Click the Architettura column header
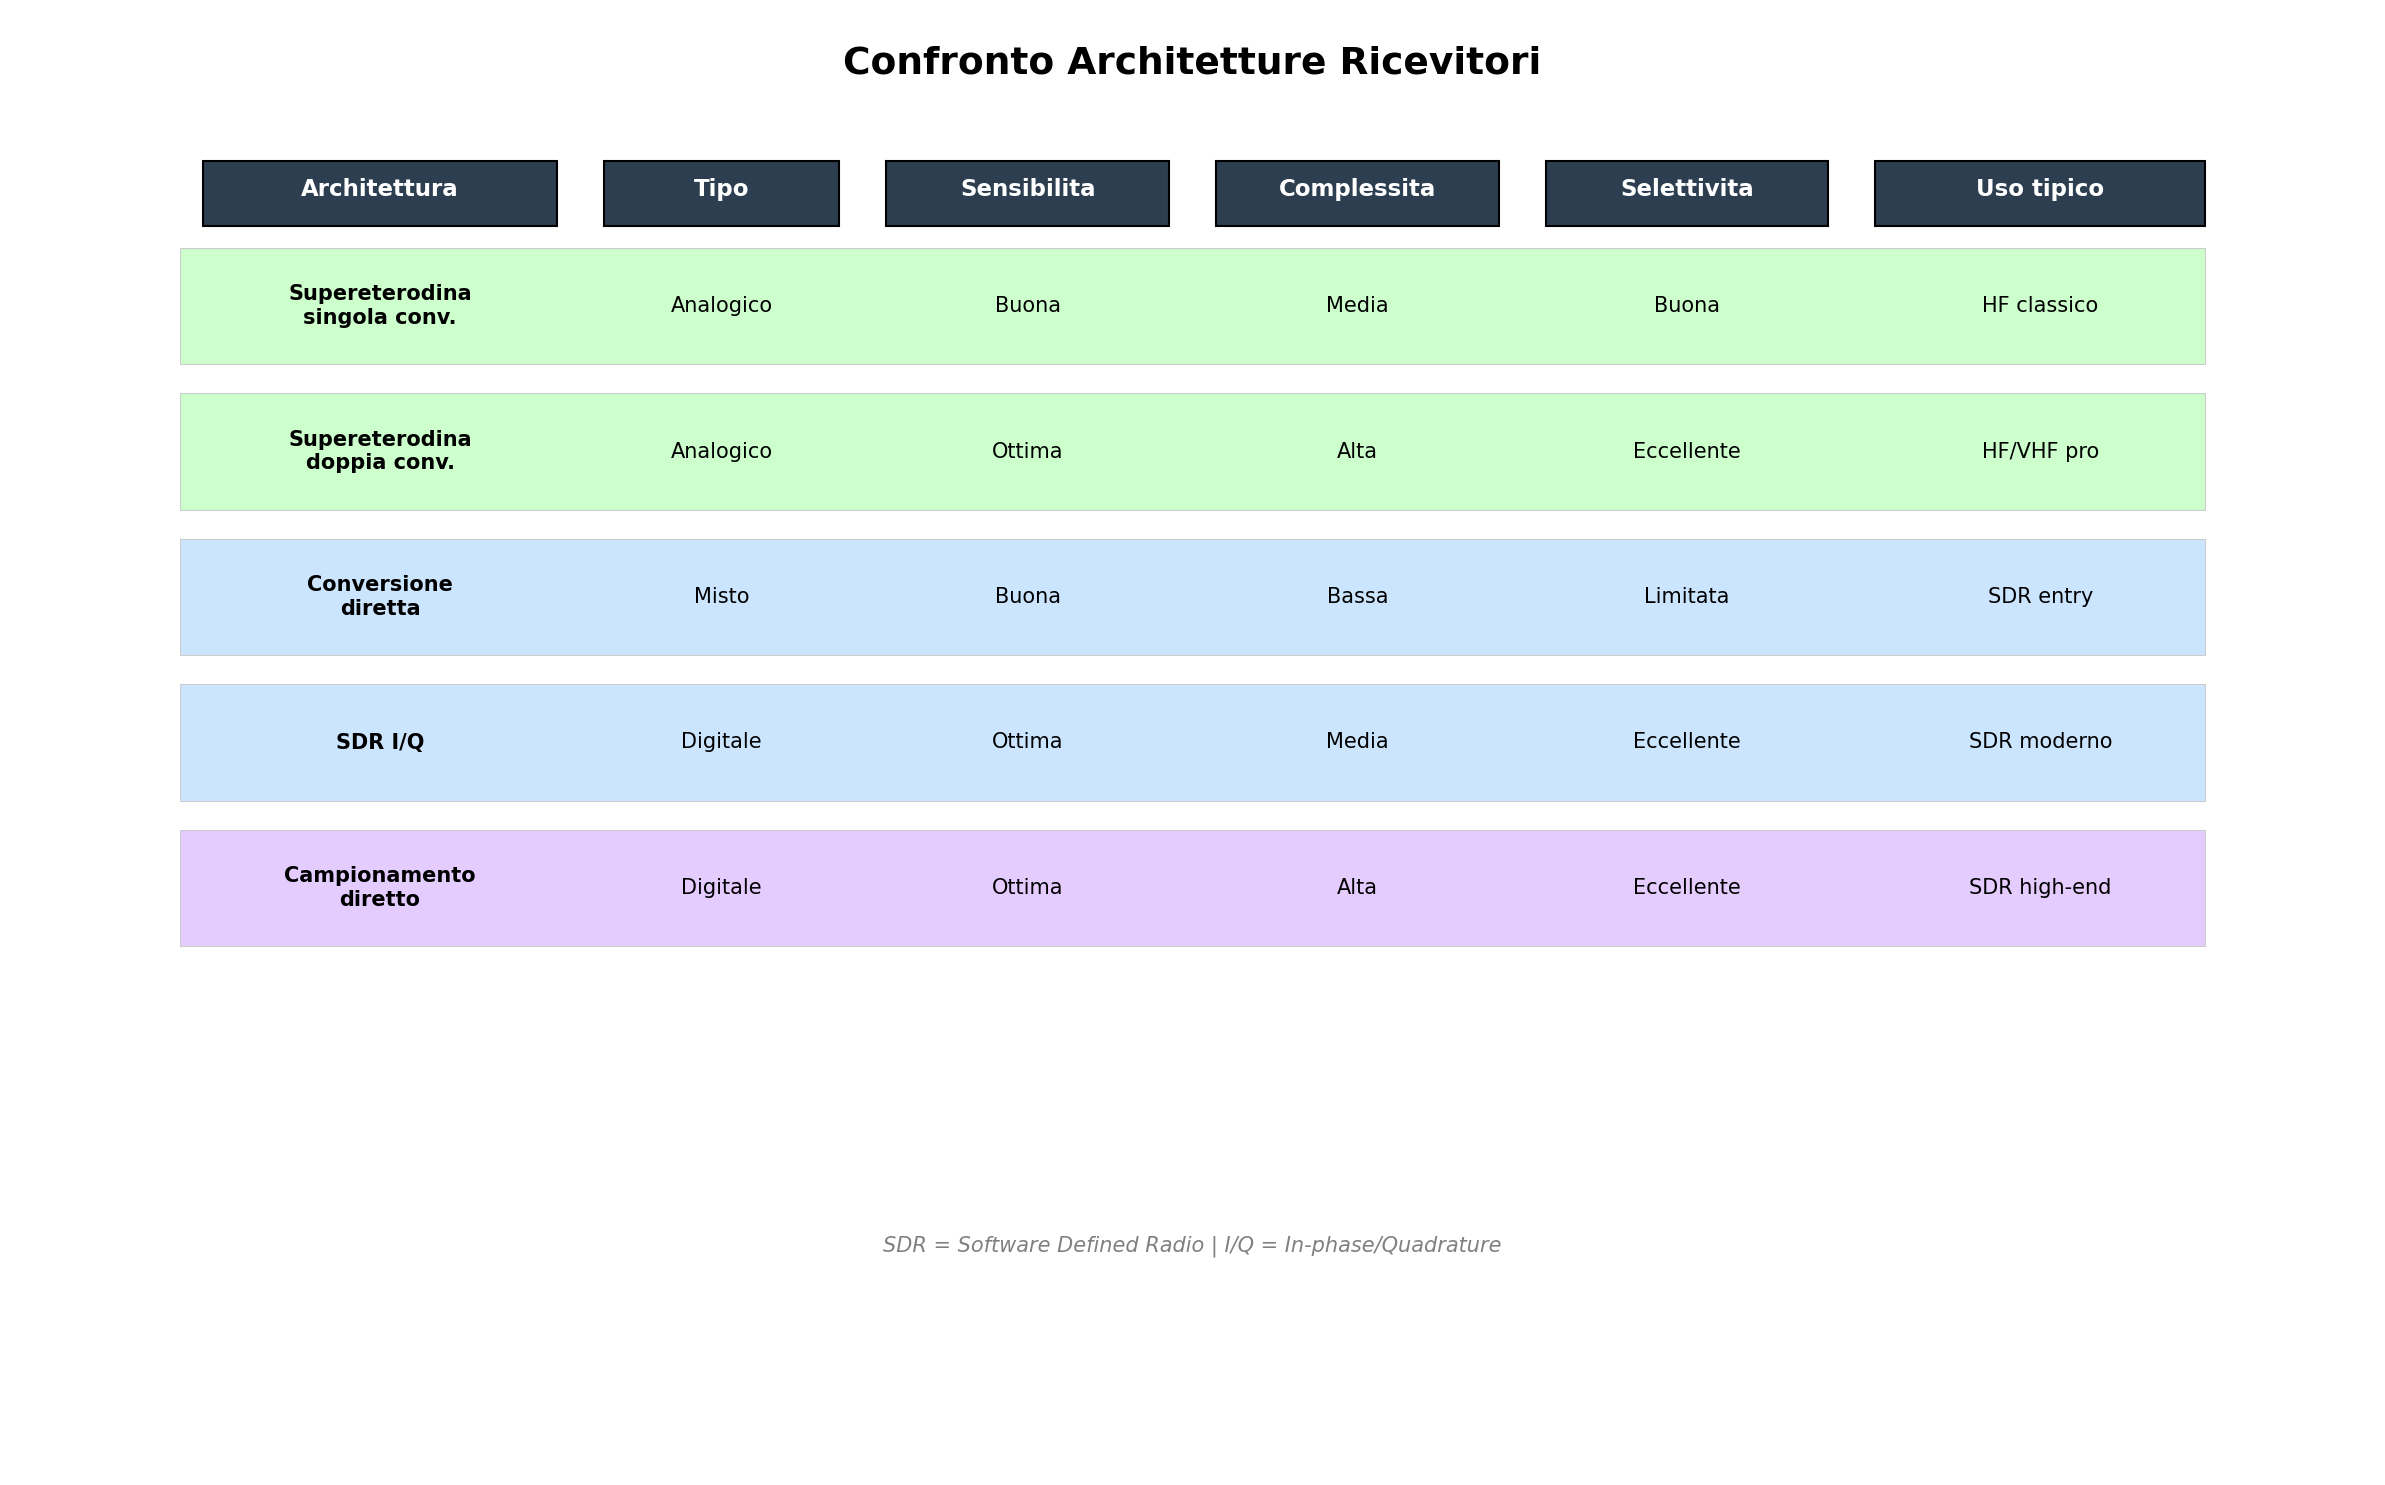 (x=380, y=191)
